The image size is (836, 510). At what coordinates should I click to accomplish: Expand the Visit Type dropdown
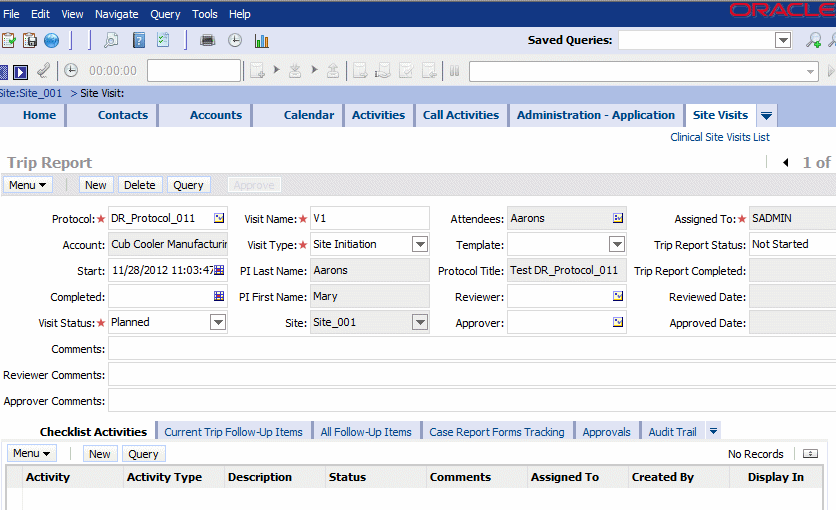pyautogui.click(x=420, y=244)
